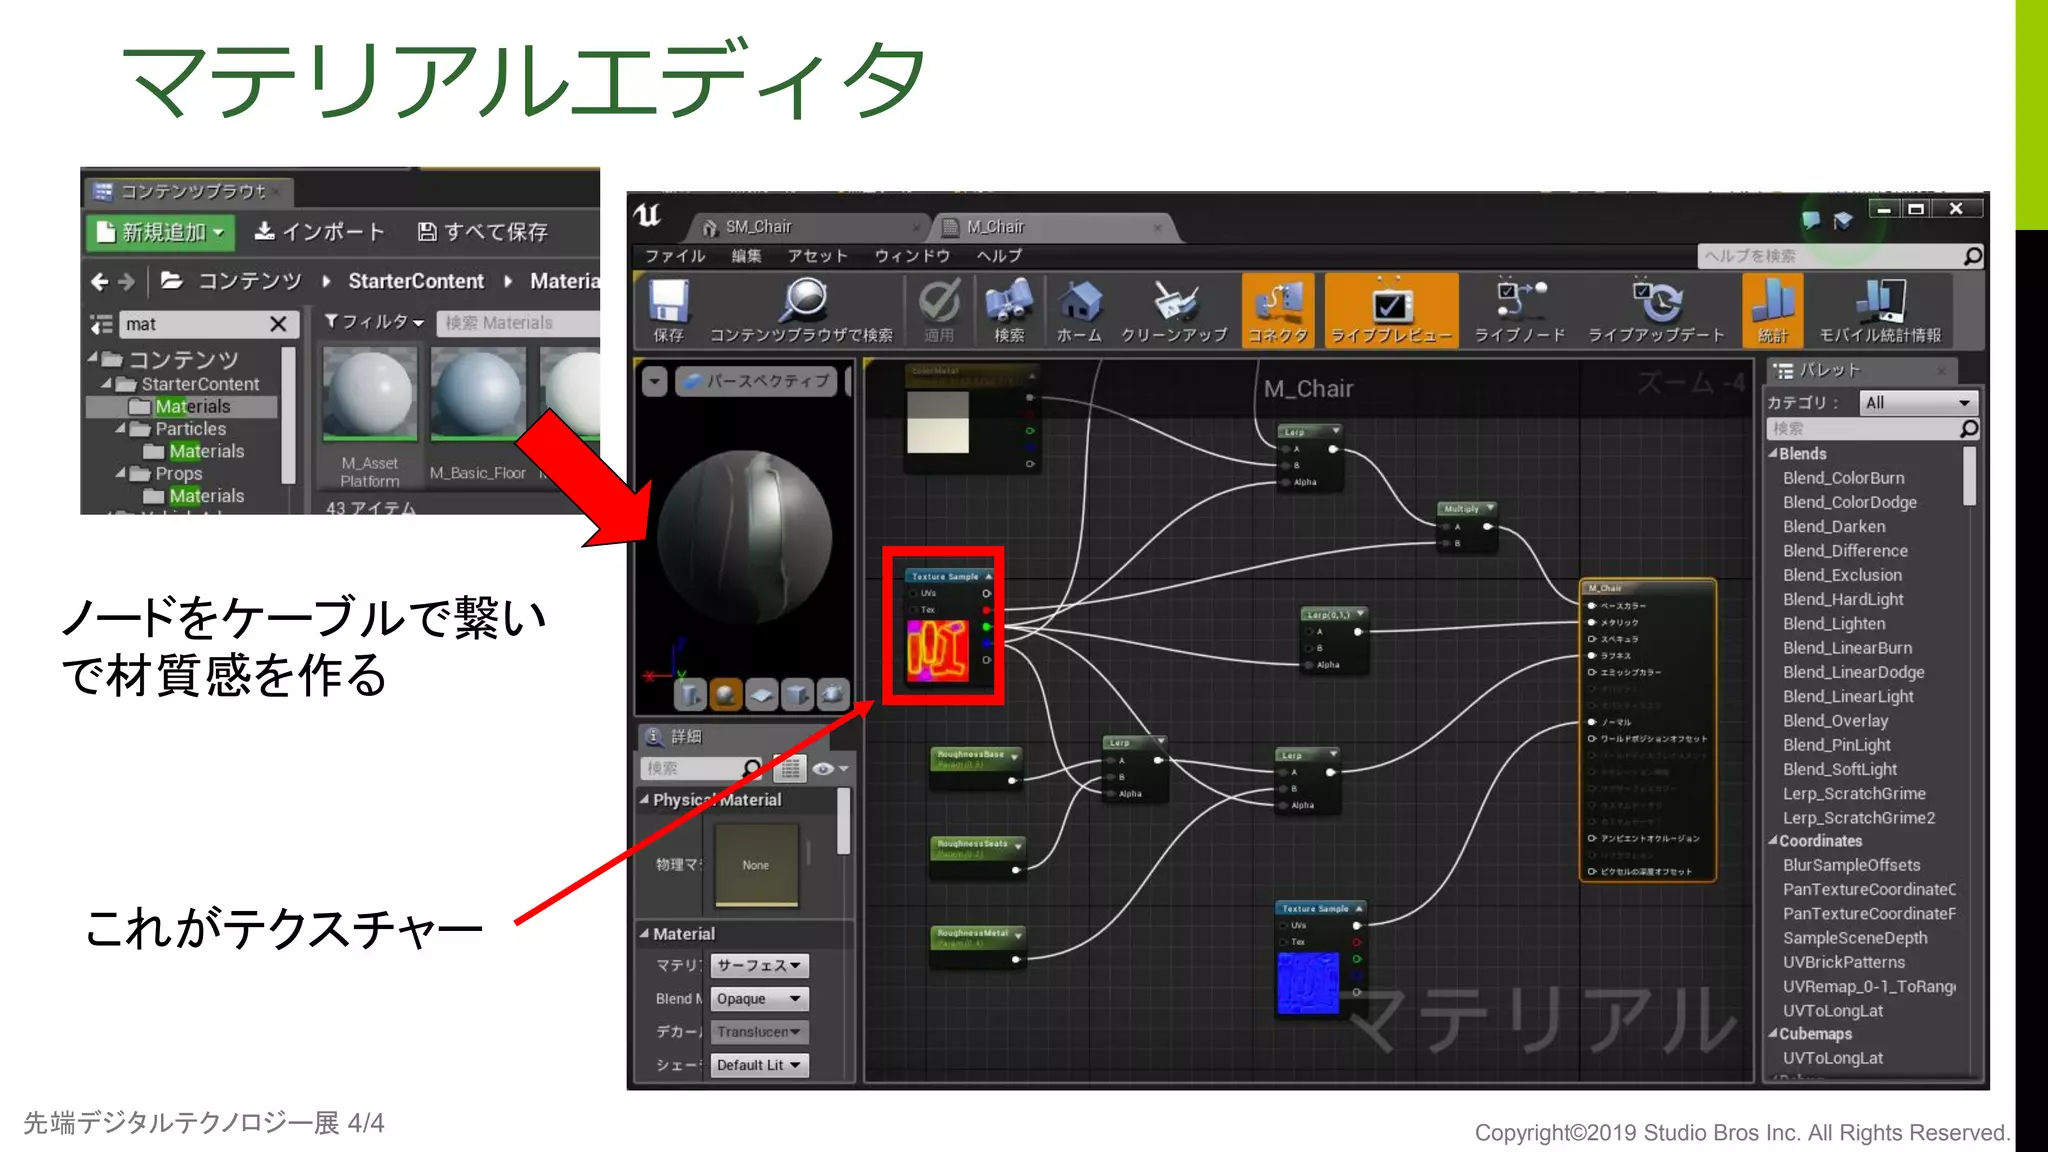Click the ColorMetal color swatch node

(x=938, y=421)
